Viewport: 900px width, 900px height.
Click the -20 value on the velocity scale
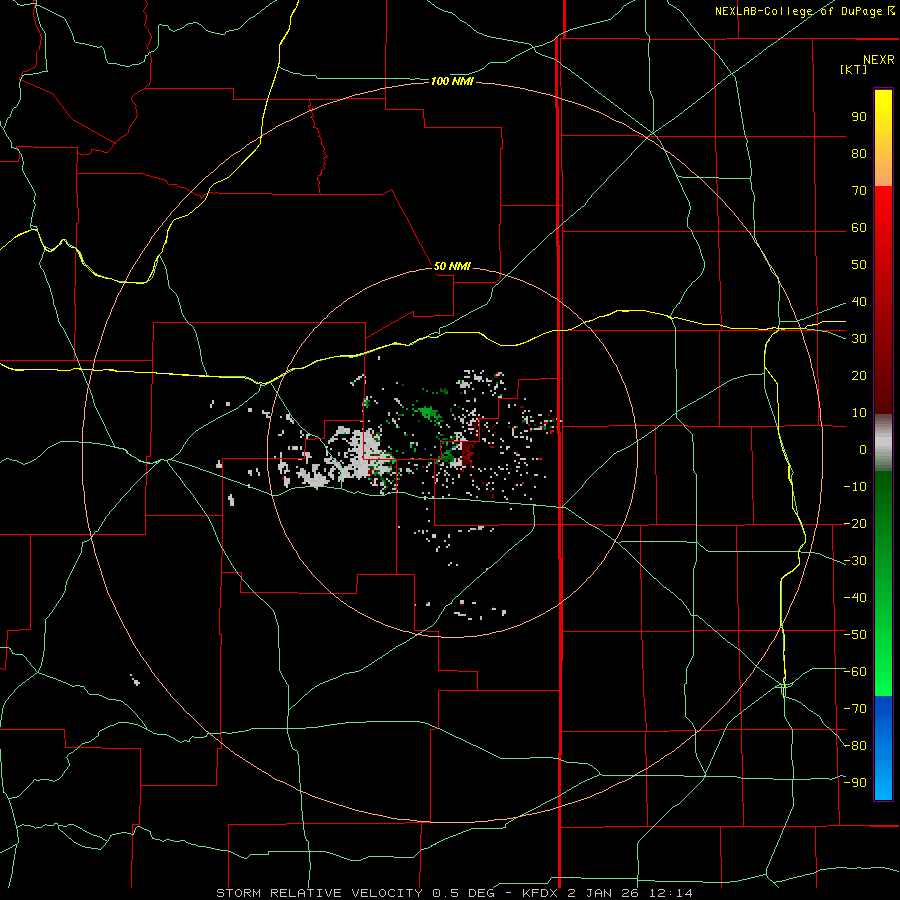pyautogui.click(x=855, y=523)
